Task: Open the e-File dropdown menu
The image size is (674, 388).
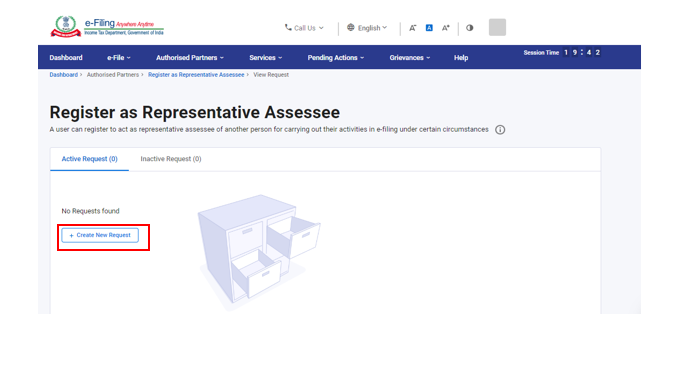Action: [119, 58]
